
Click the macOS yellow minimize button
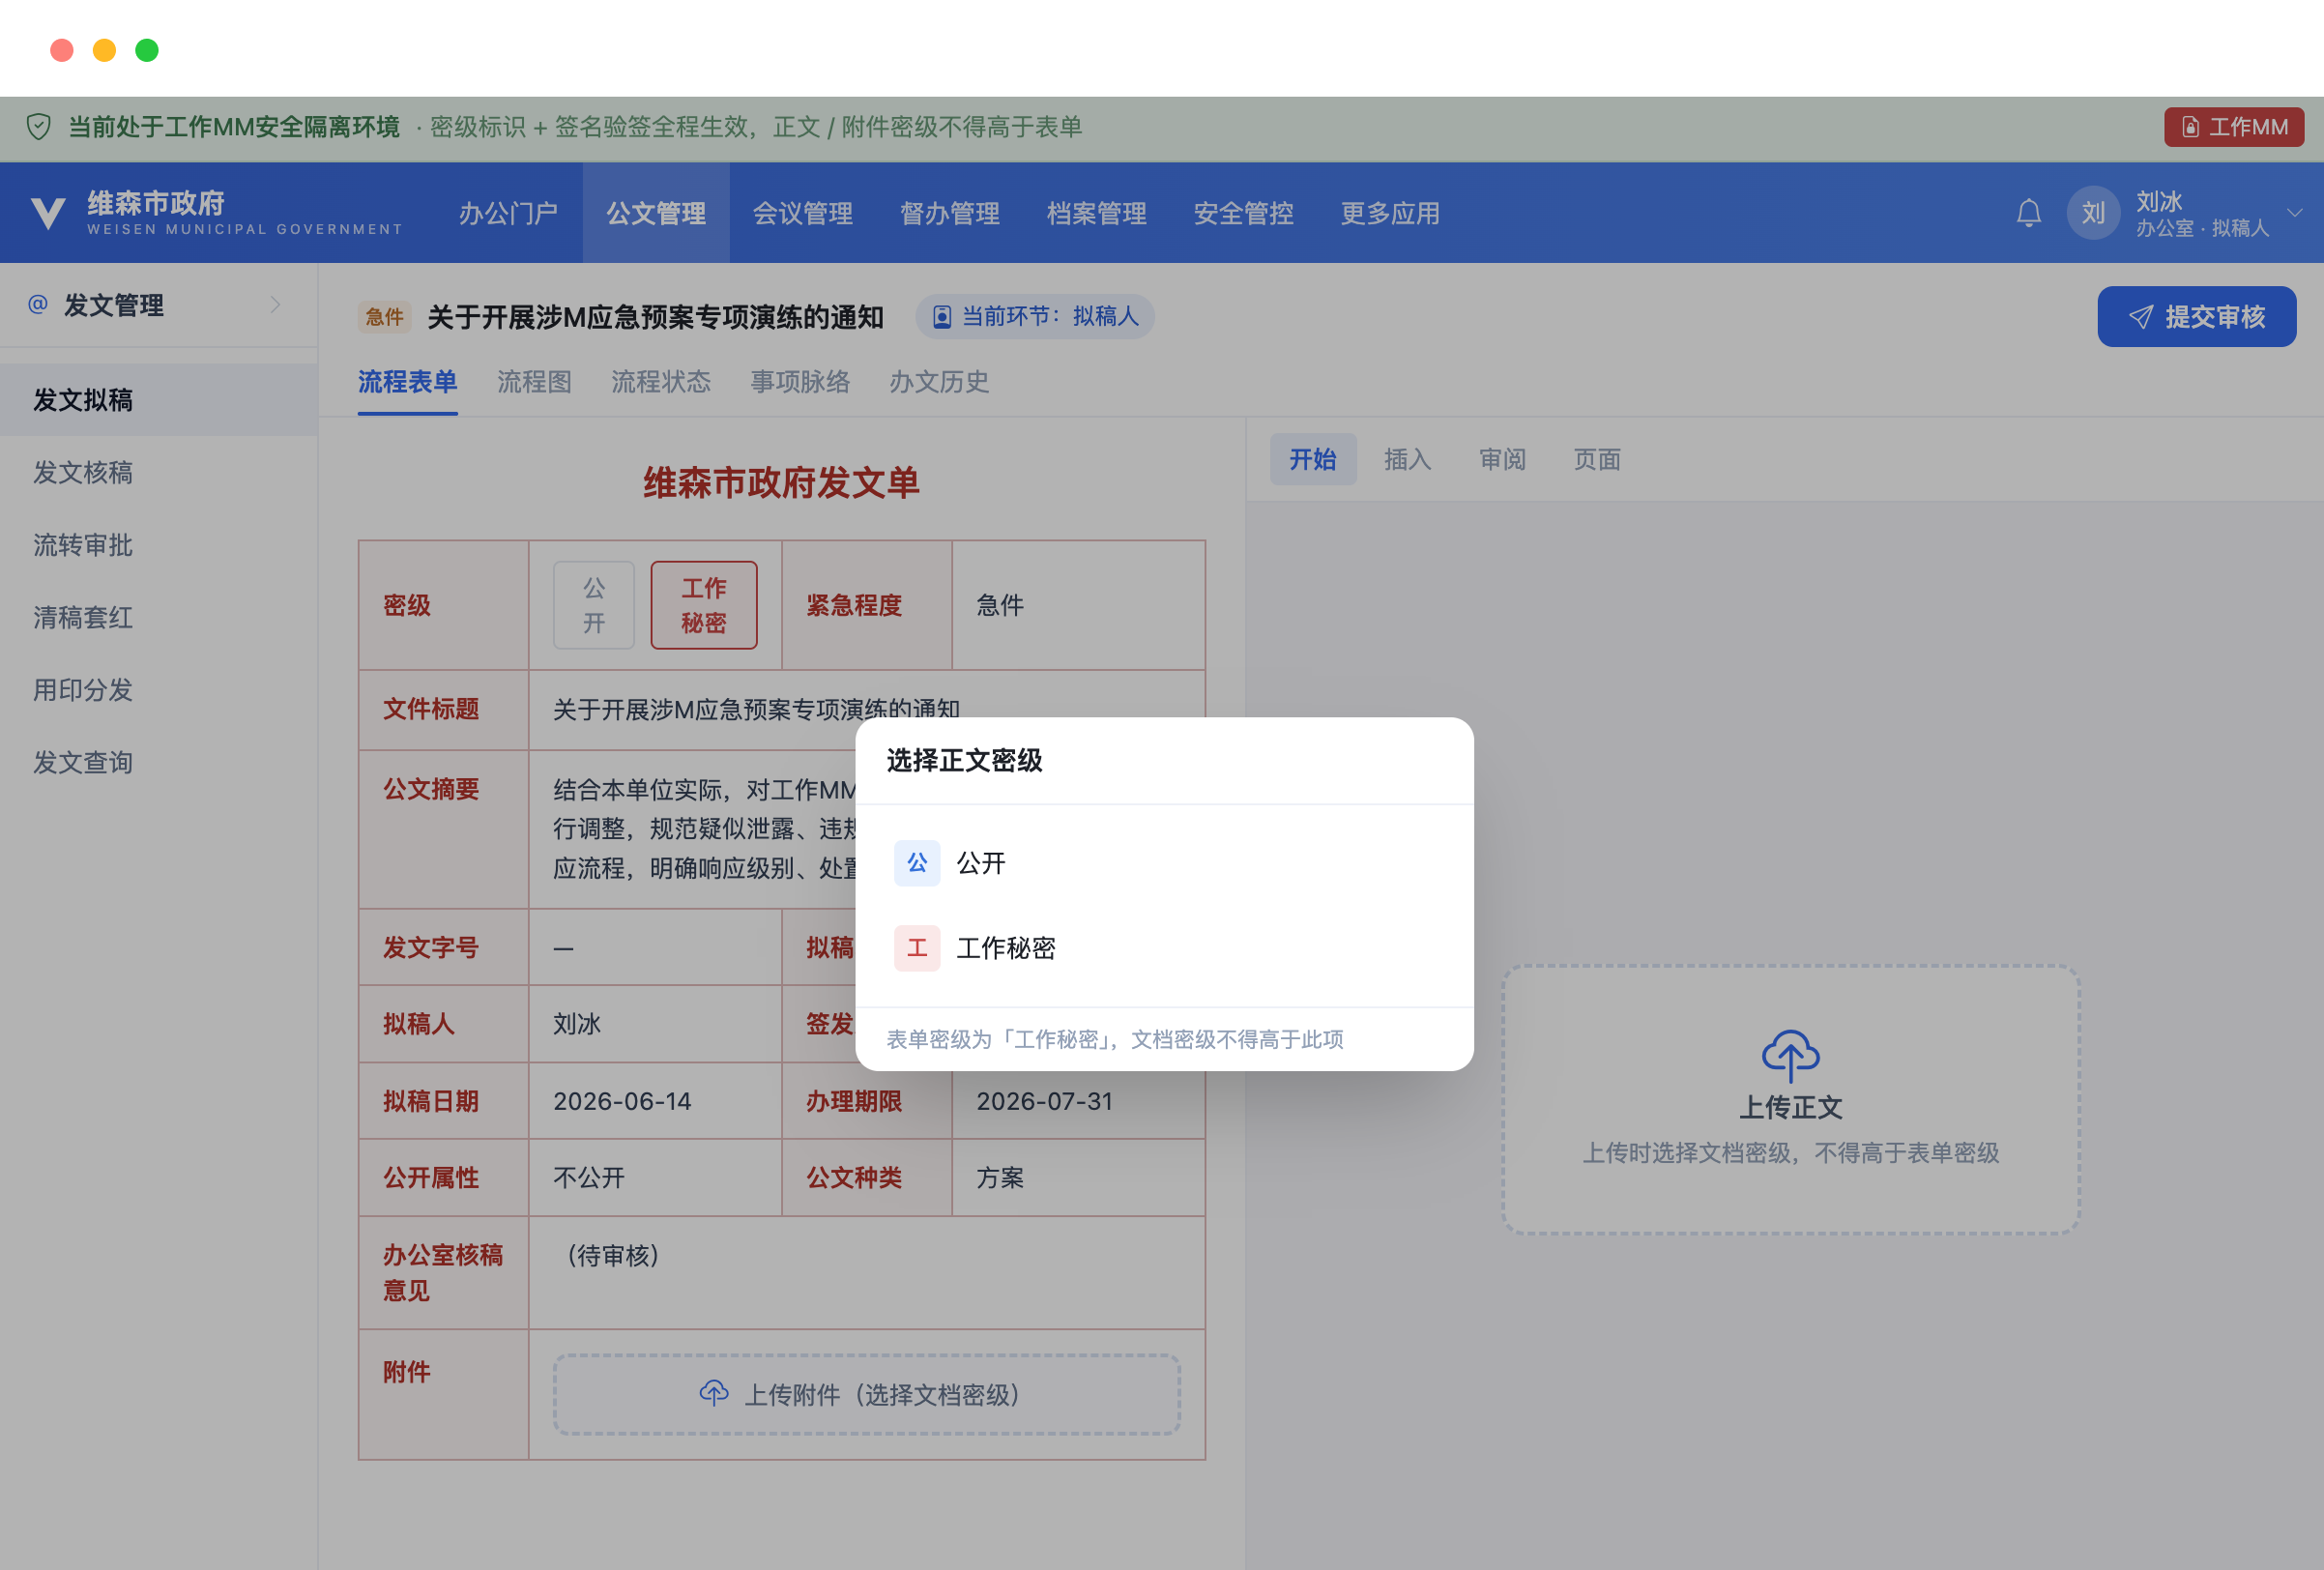(104, 50)
